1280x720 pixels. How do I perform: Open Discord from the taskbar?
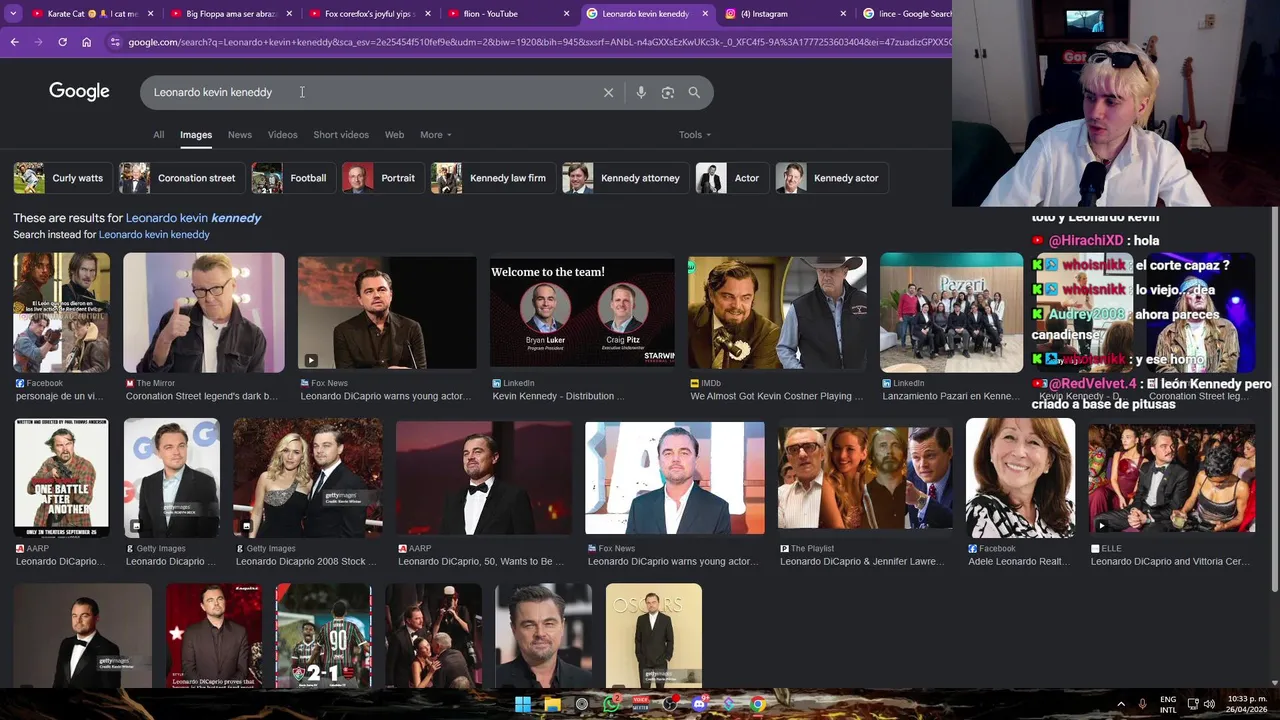(699, 704)
